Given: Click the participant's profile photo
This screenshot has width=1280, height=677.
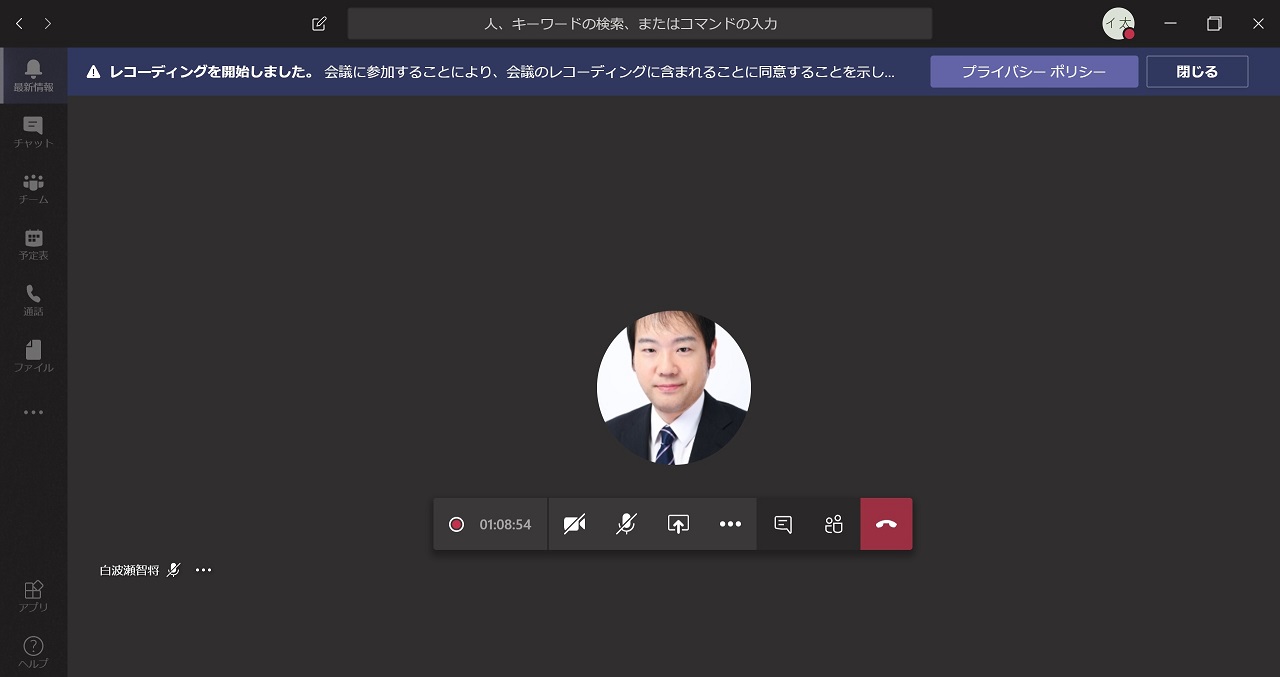Looking at the screenshot, I should (x=674, y=388).
